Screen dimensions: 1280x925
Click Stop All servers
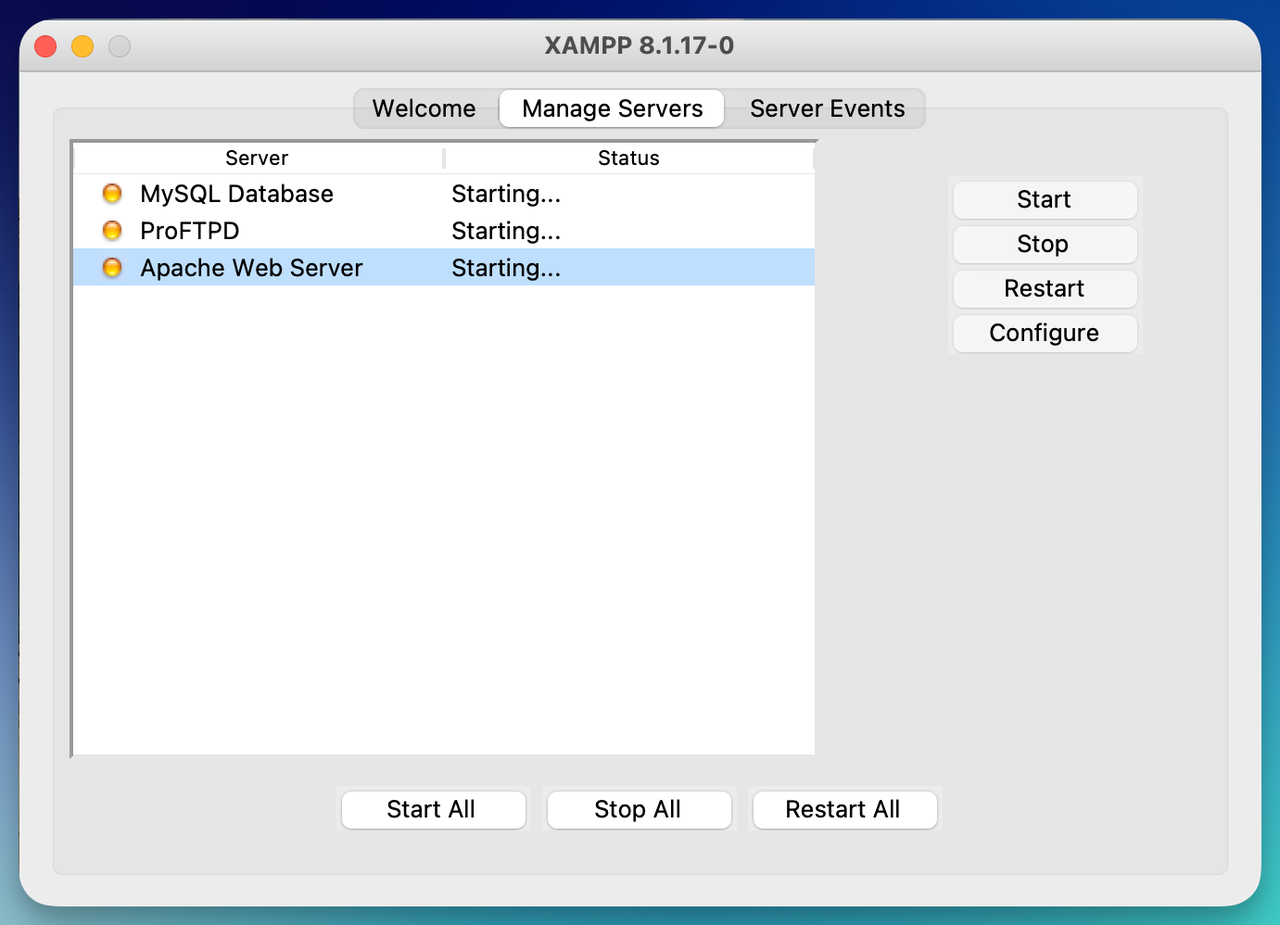point(639,810)
